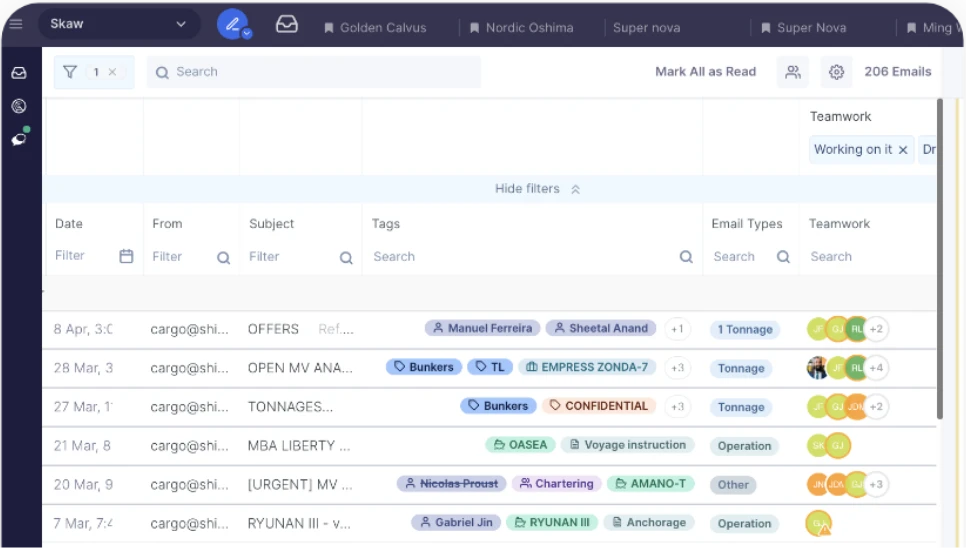Click the compose email pencil icon
The image size is (966, 548).
tap(232, 24)
